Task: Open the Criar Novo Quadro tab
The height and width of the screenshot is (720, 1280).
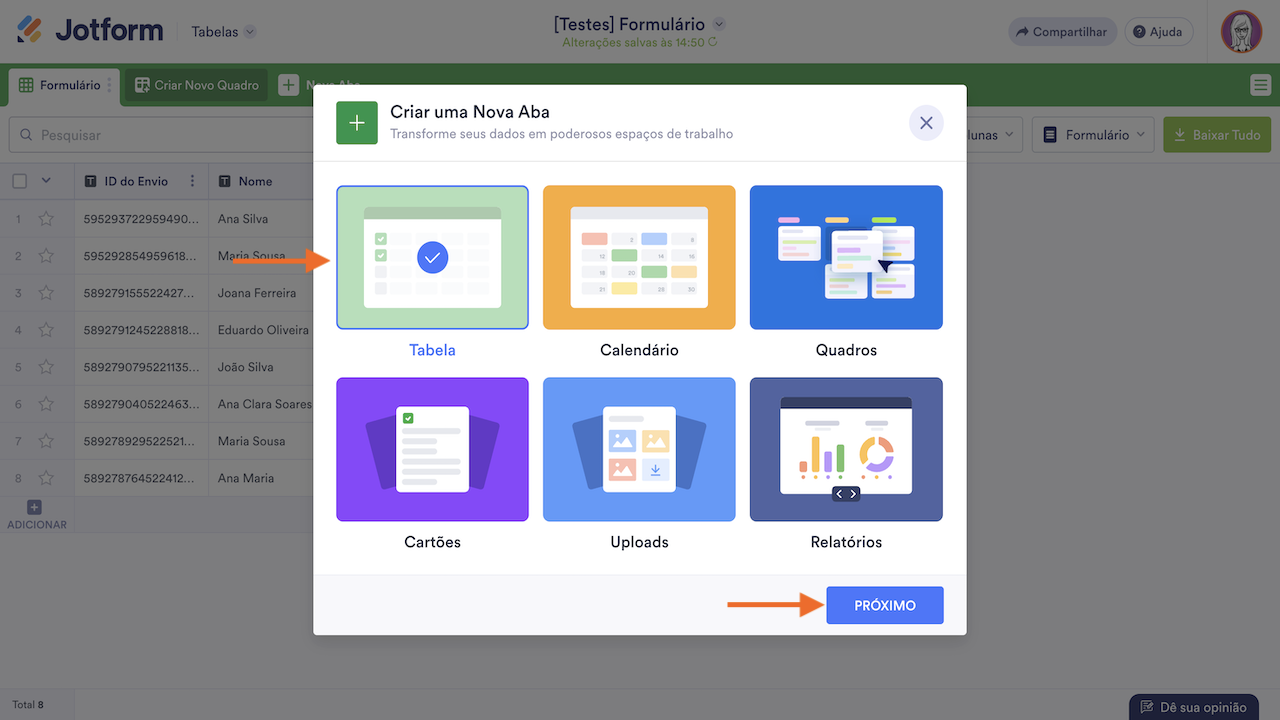Action: pyautogui.click(x=197, y=85)
